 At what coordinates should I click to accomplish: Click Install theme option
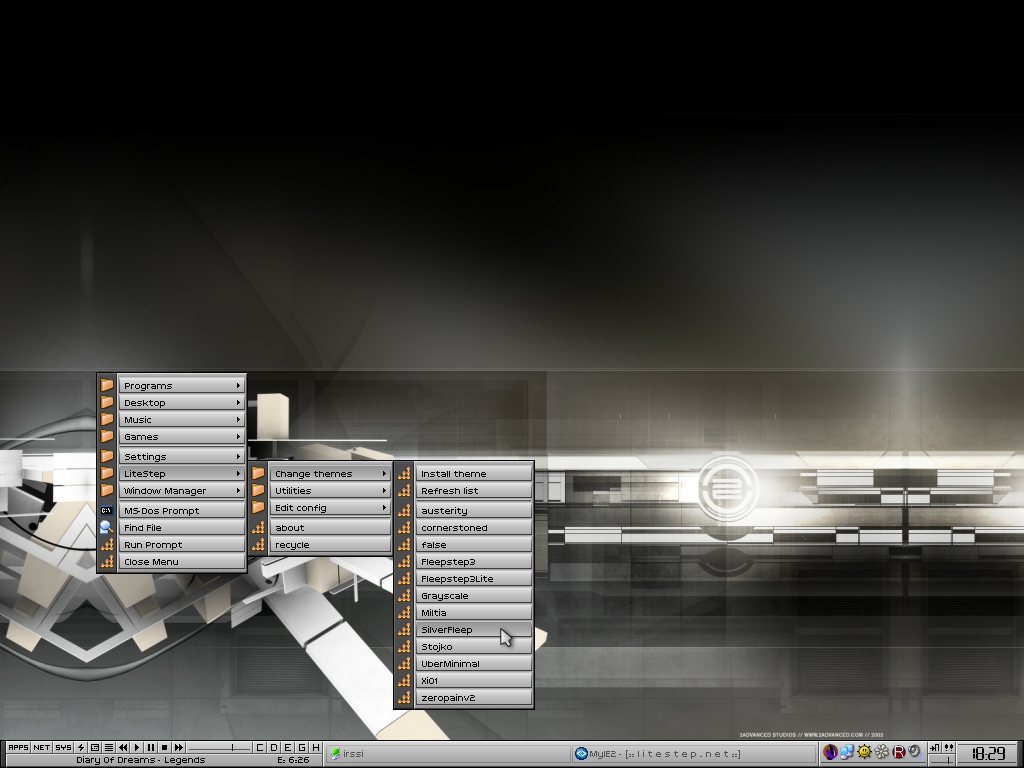click(474, 473)
